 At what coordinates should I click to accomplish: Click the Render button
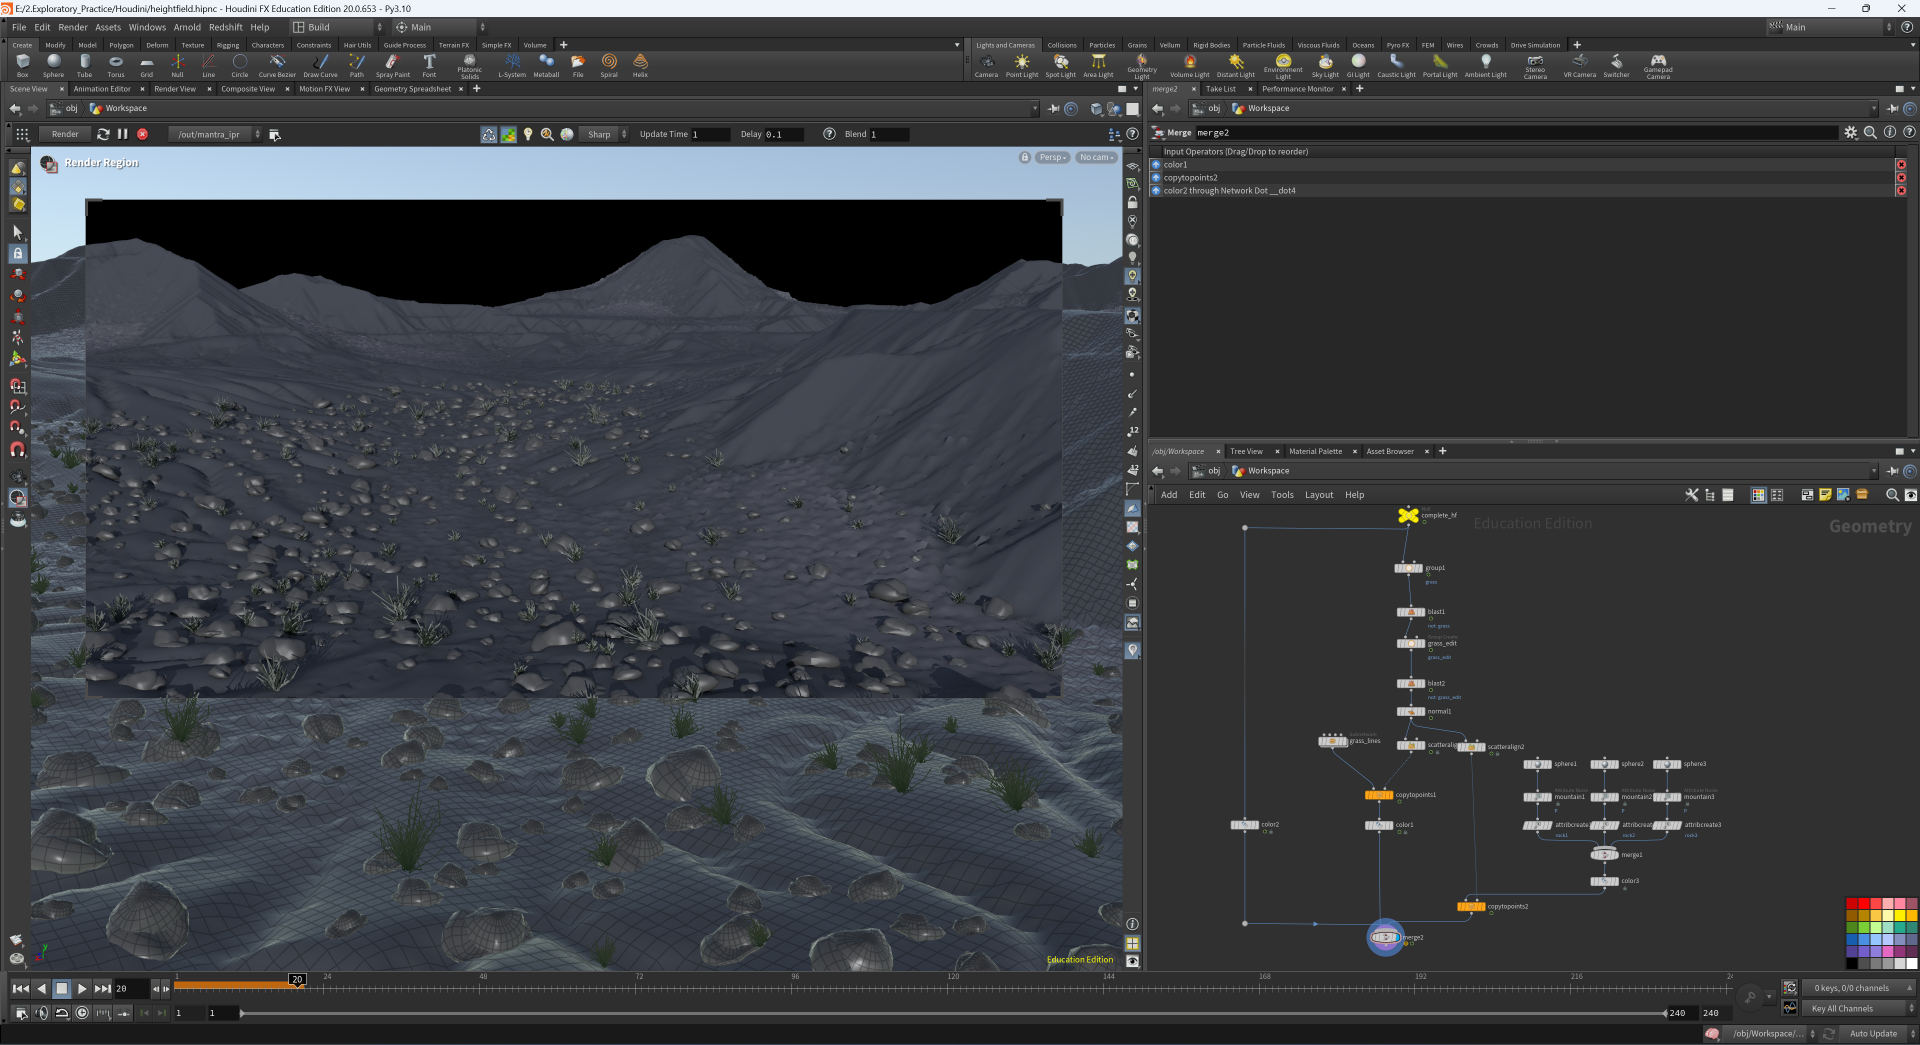pyautogui.click(x=65, y=134)
